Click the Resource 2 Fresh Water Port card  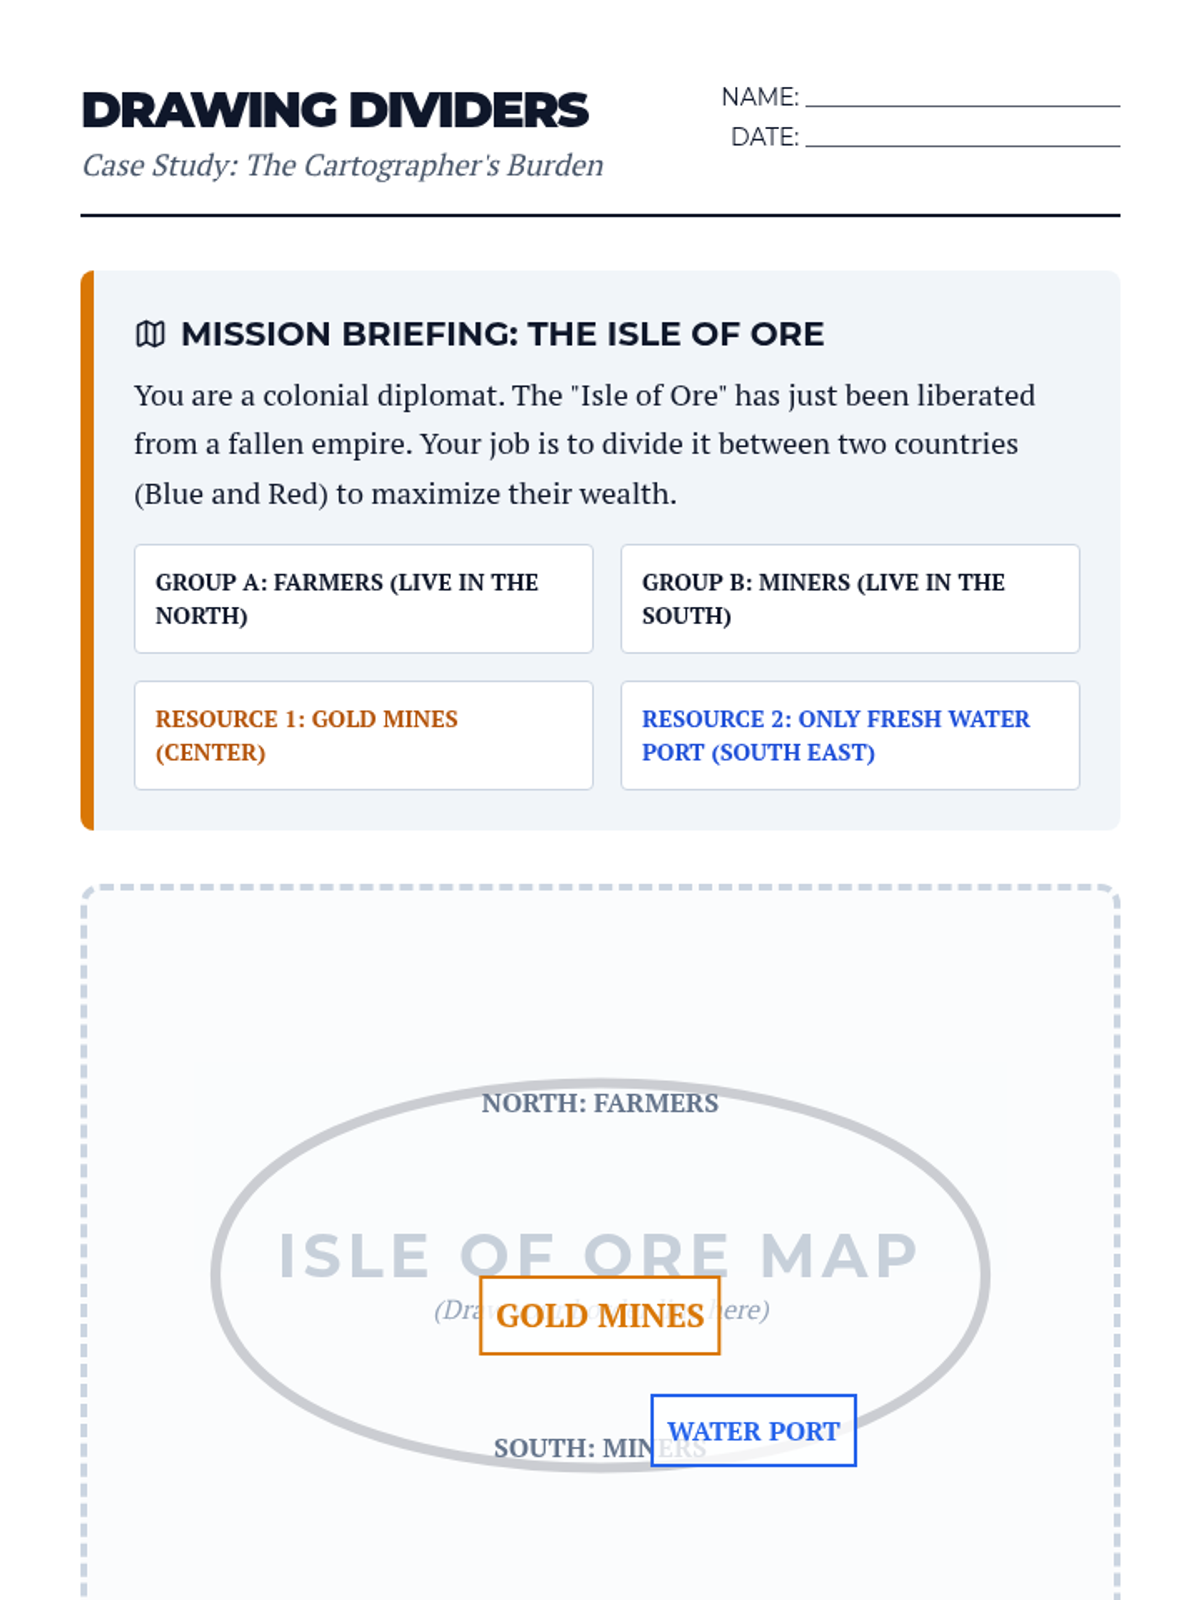849,735
